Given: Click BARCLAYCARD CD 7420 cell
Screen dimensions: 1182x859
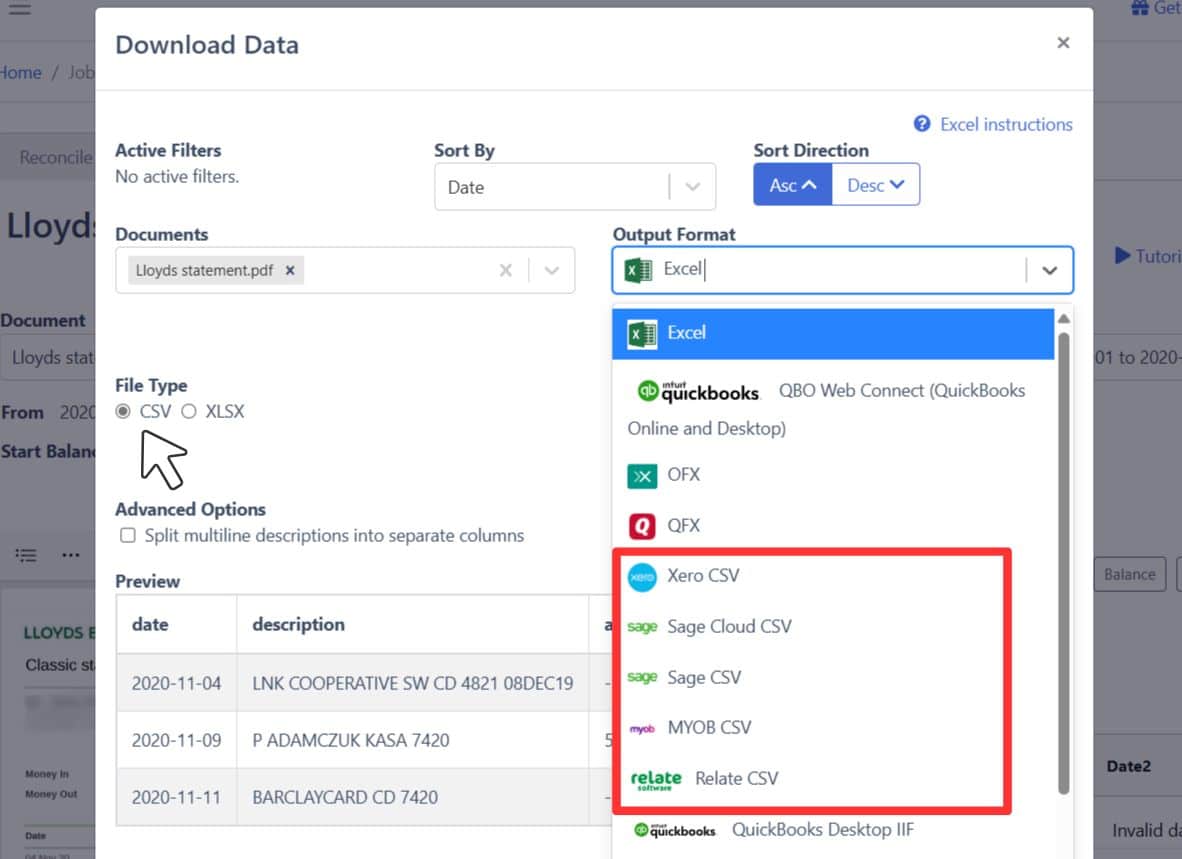Looking at the screenshot, I should pyautogui.click(x=412, y=797).
